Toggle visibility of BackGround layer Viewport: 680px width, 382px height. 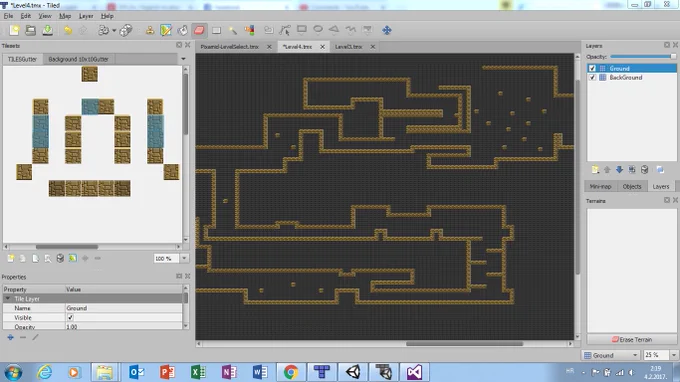coord(592,78)
